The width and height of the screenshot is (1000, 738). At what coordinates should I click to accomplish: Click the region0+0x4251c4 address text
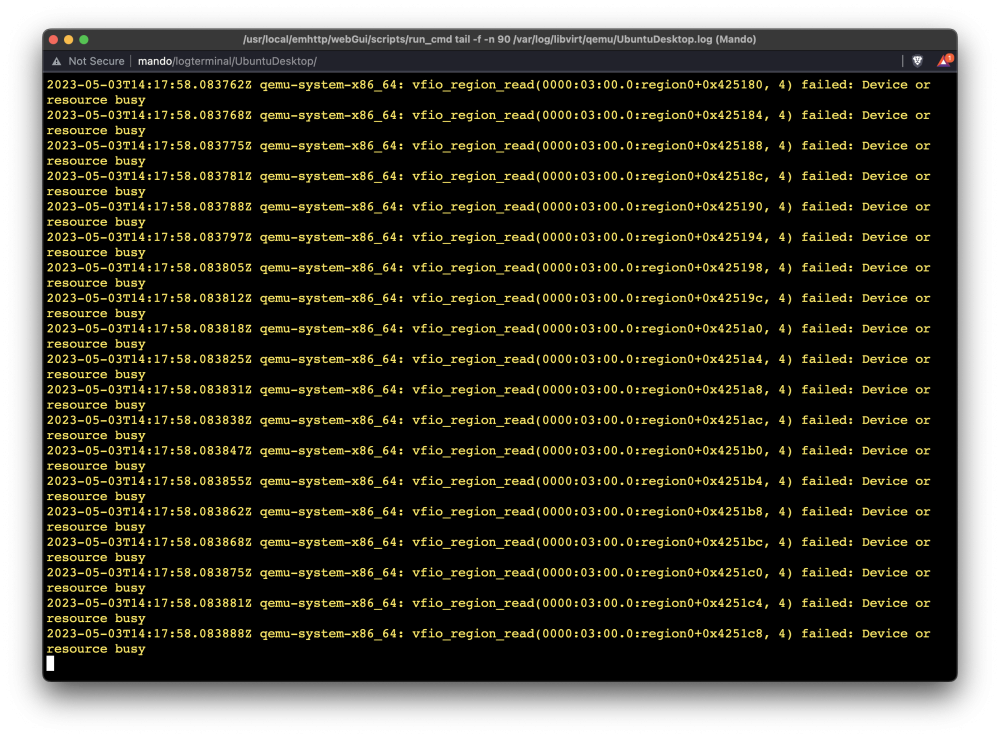coord(702,603)
